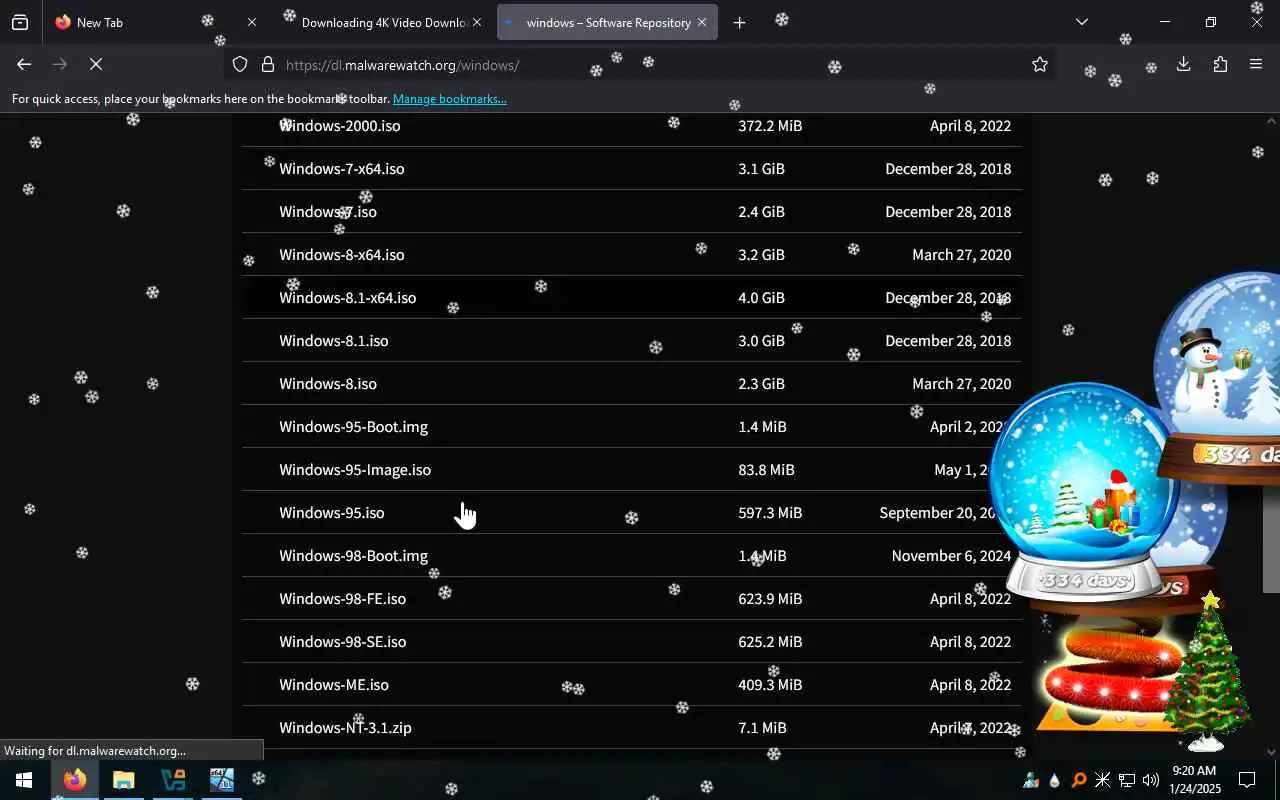The width and height of the screenshot is (1280, 800).
Task: Open a new tab with plus button
Action: point(739,22)
